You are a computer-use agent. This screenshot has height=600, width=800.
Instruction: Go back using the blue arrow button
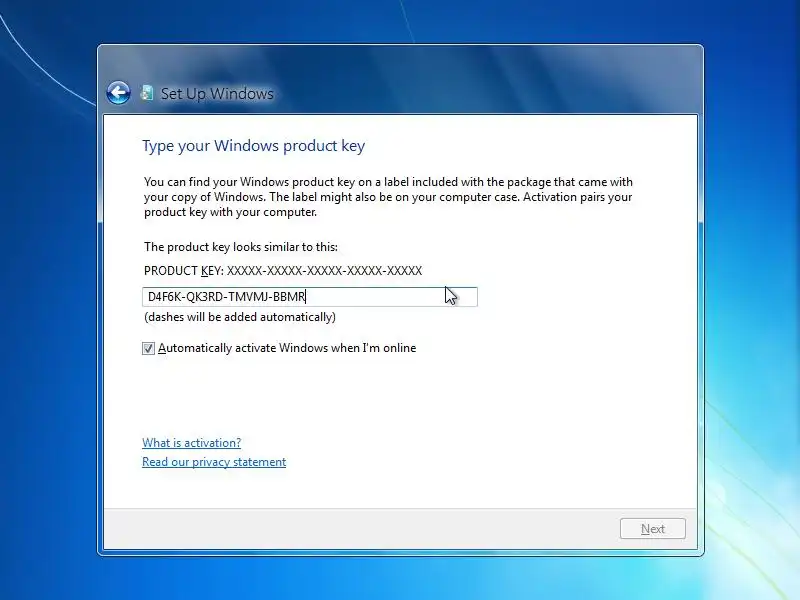point(118,93)
